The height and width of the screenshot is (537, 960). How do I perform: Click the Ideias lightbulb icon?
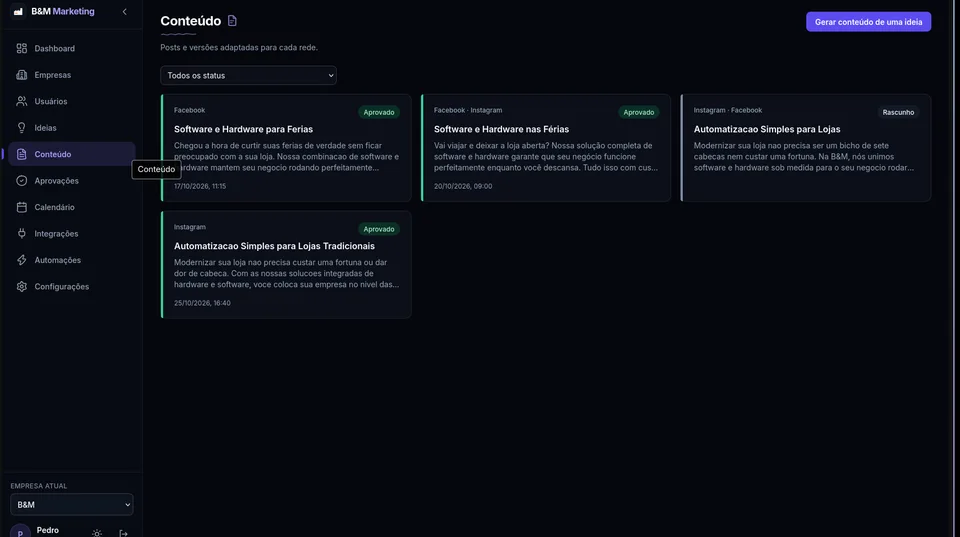pos(21,127)
